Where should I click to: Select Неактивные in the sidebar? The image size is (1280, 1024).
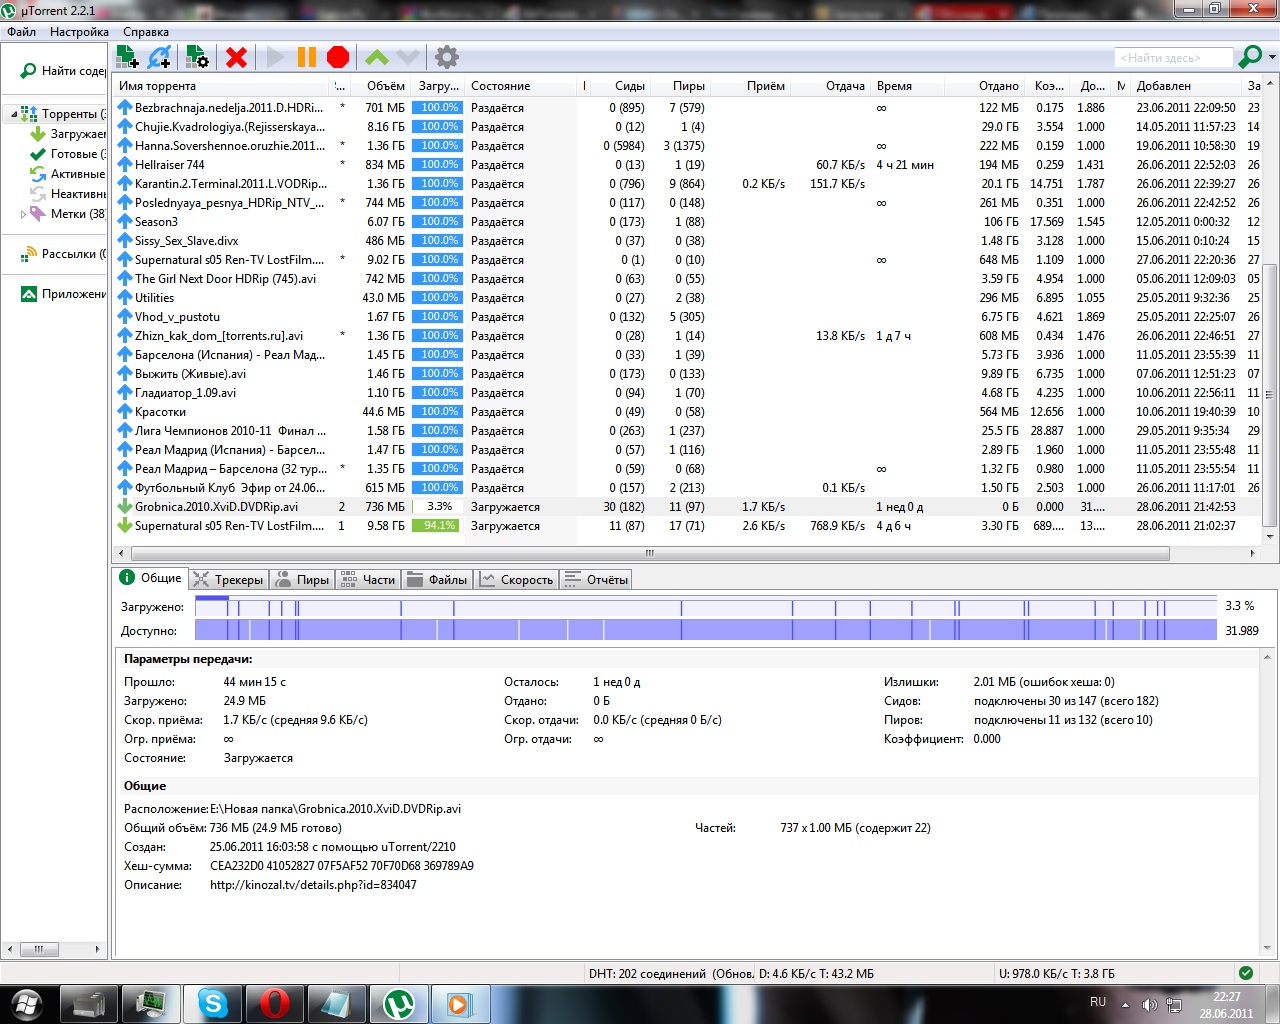click(x=68, y=194)
